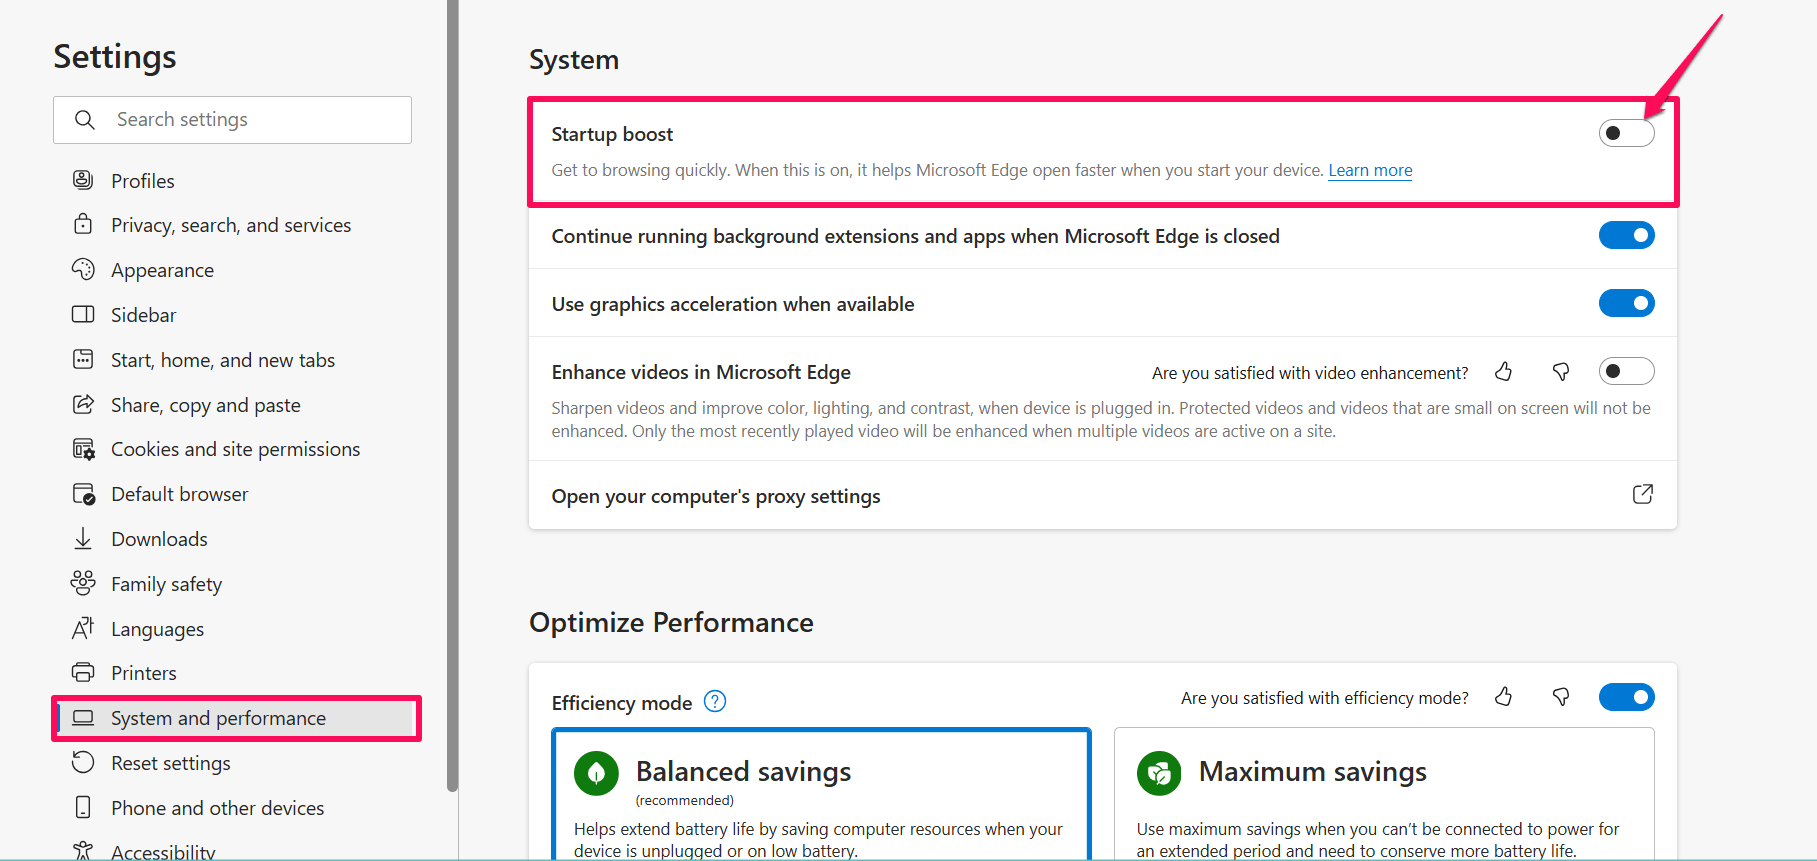Click the Default browser icon
The height and width of the screenshot is (861, 1817).
pyautogui.click(x=83, y=494)
